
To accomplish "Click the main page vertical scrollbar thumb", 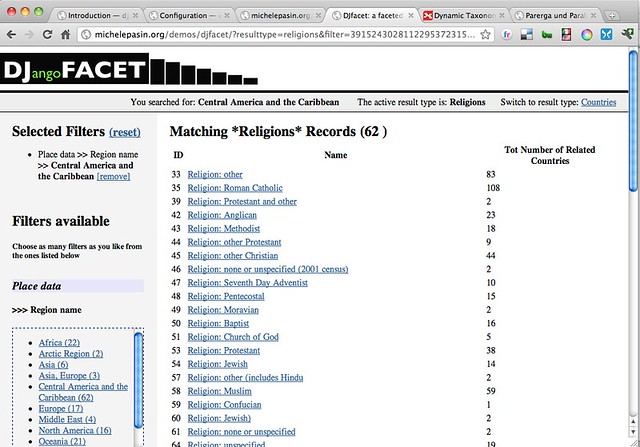I will coord(633,120).
